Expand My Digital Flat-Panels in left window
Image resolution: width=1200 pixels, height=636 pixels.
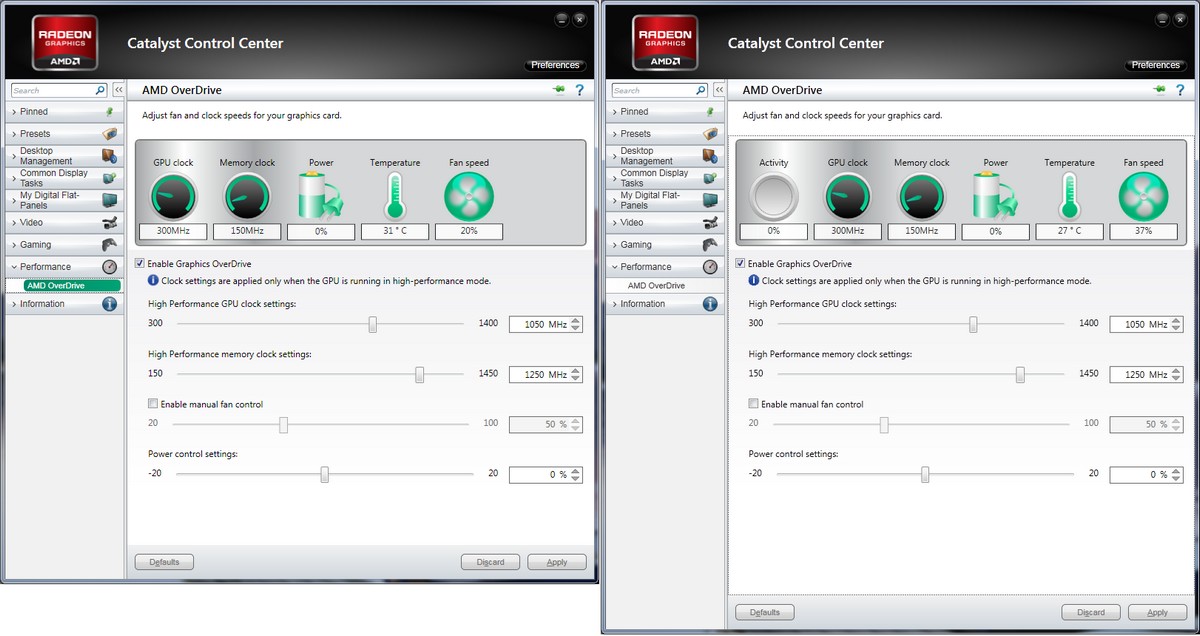[x=64, y=200]
